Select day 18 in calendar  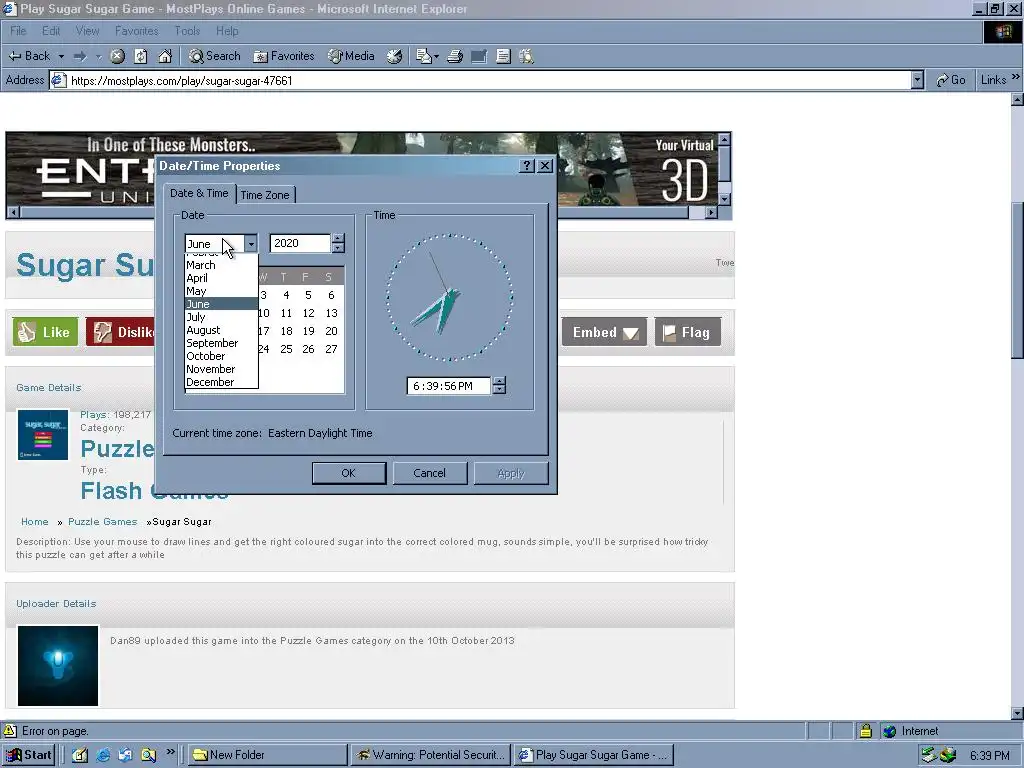pyautogui.click(x=286, y=331)
